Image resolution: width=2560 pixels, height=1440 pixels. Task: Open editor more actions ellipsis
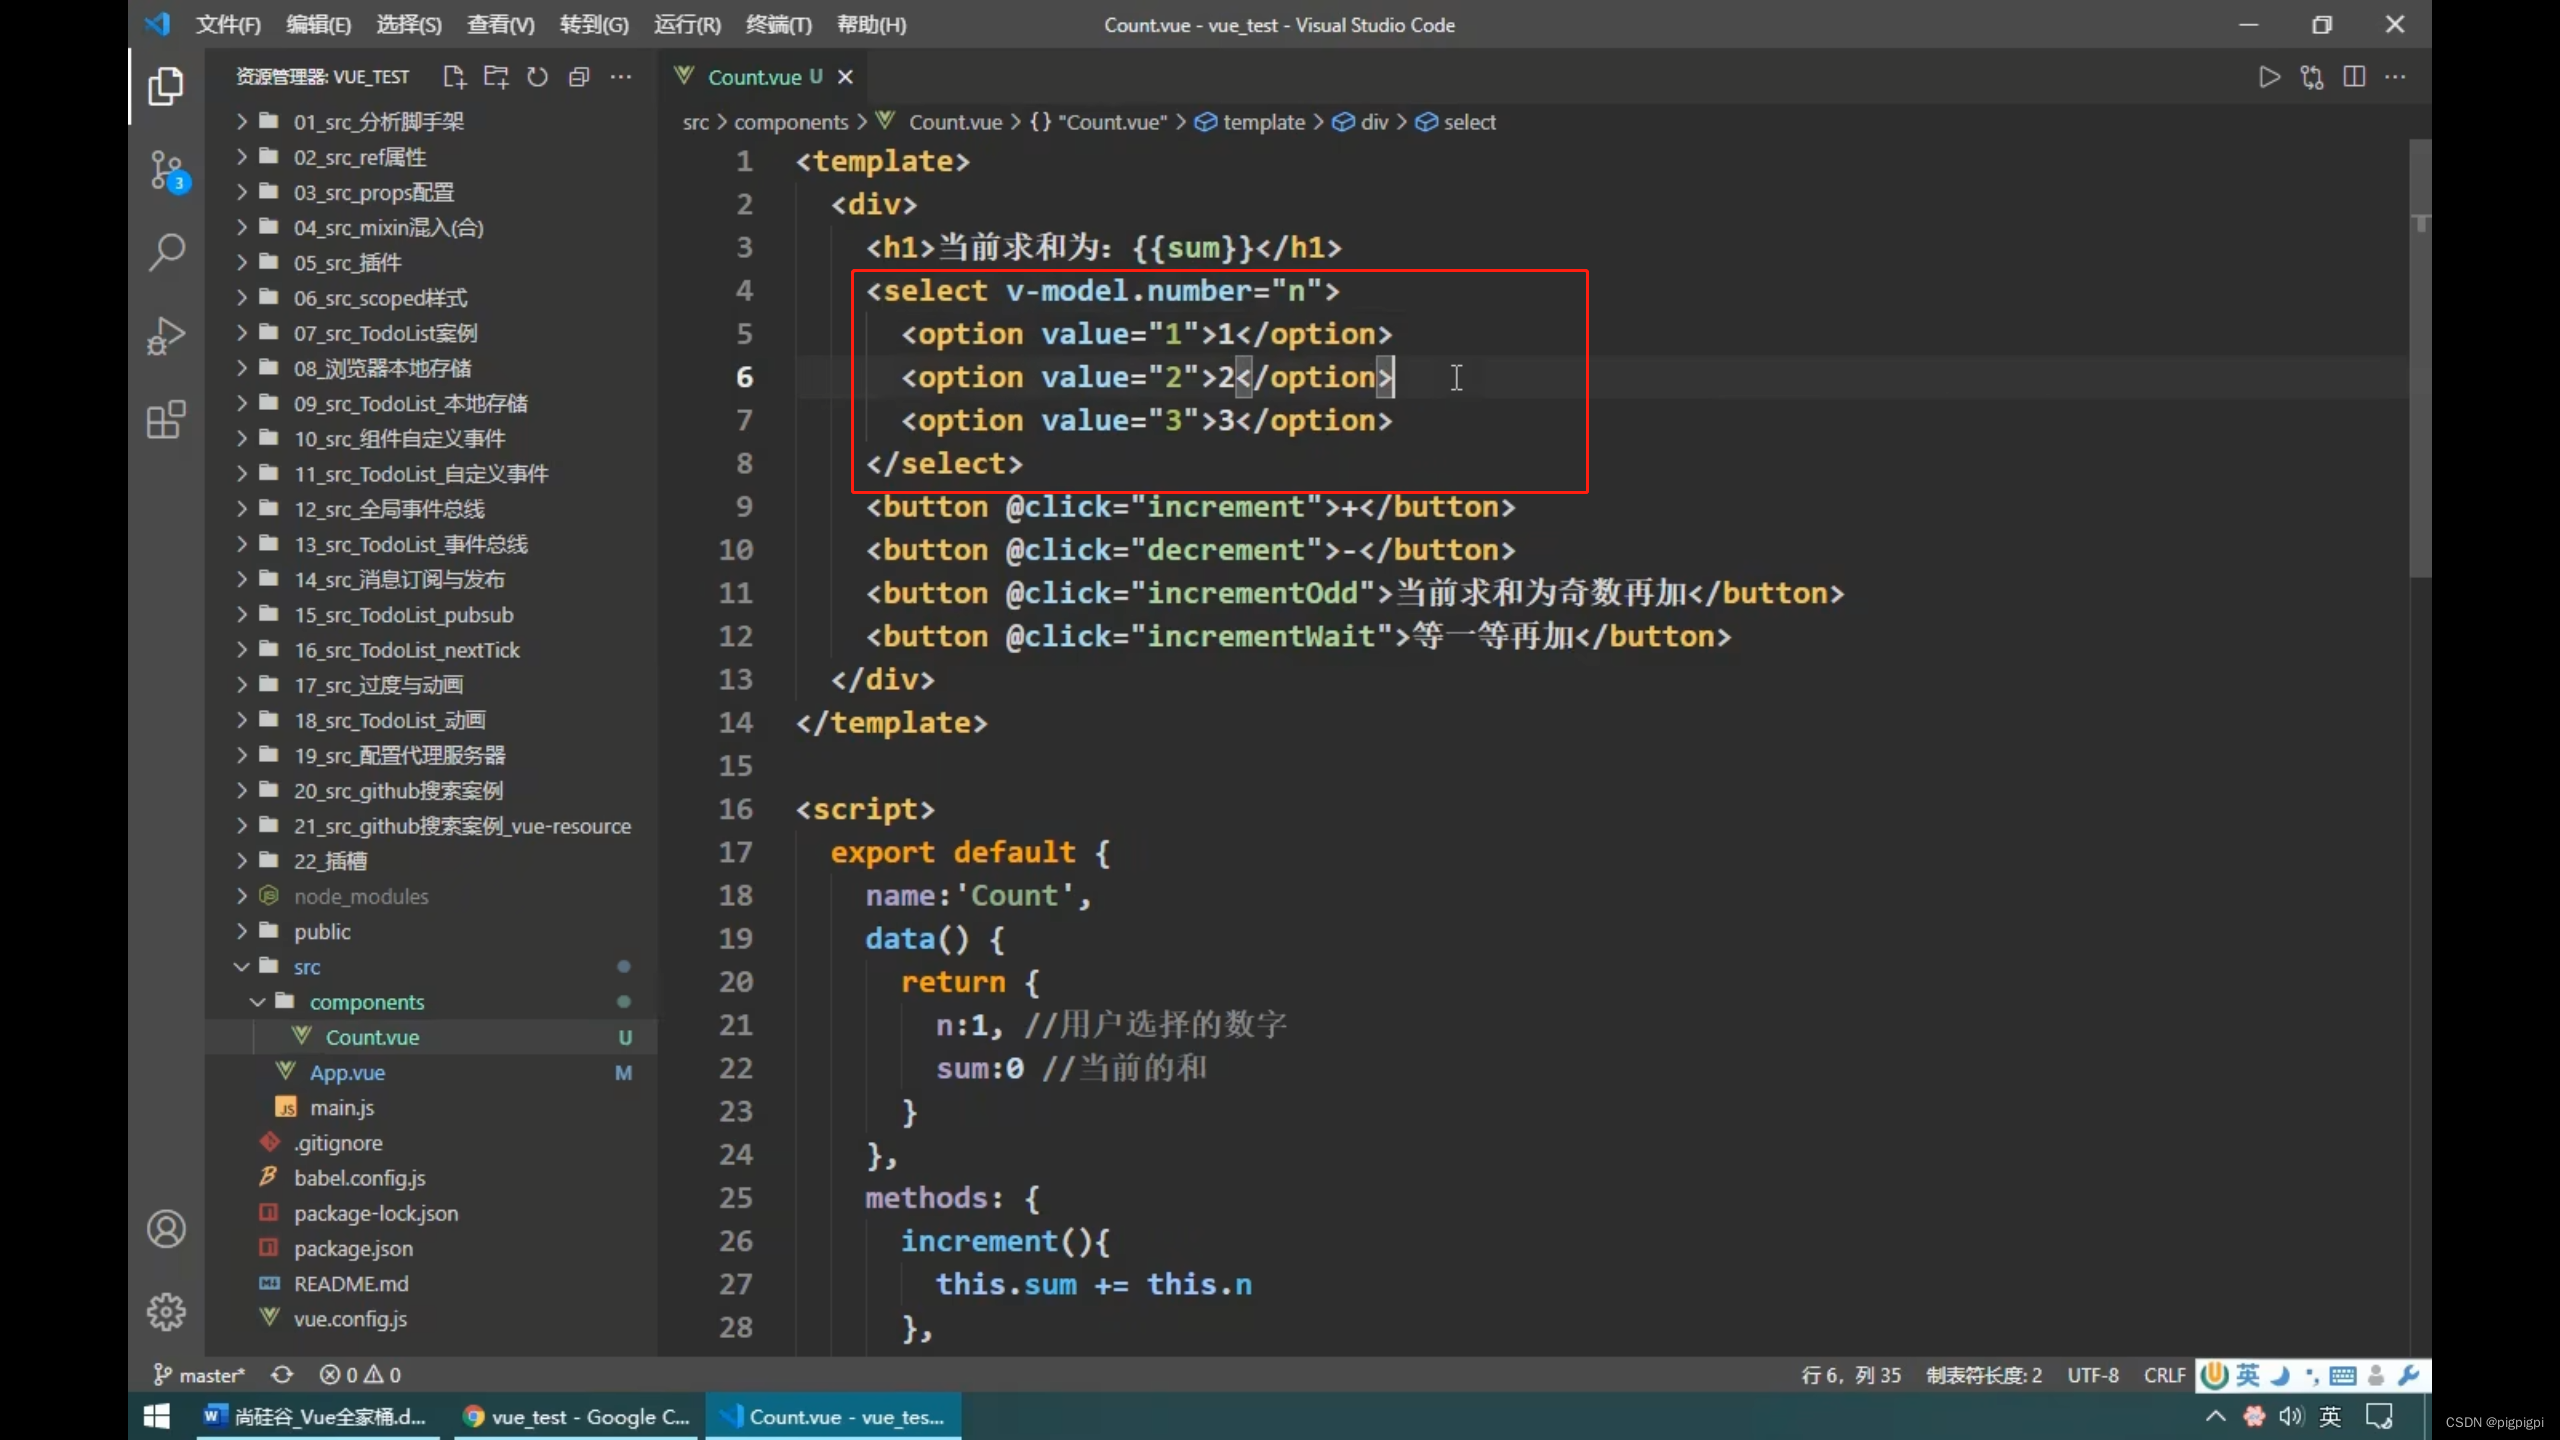coord(2395,77)
